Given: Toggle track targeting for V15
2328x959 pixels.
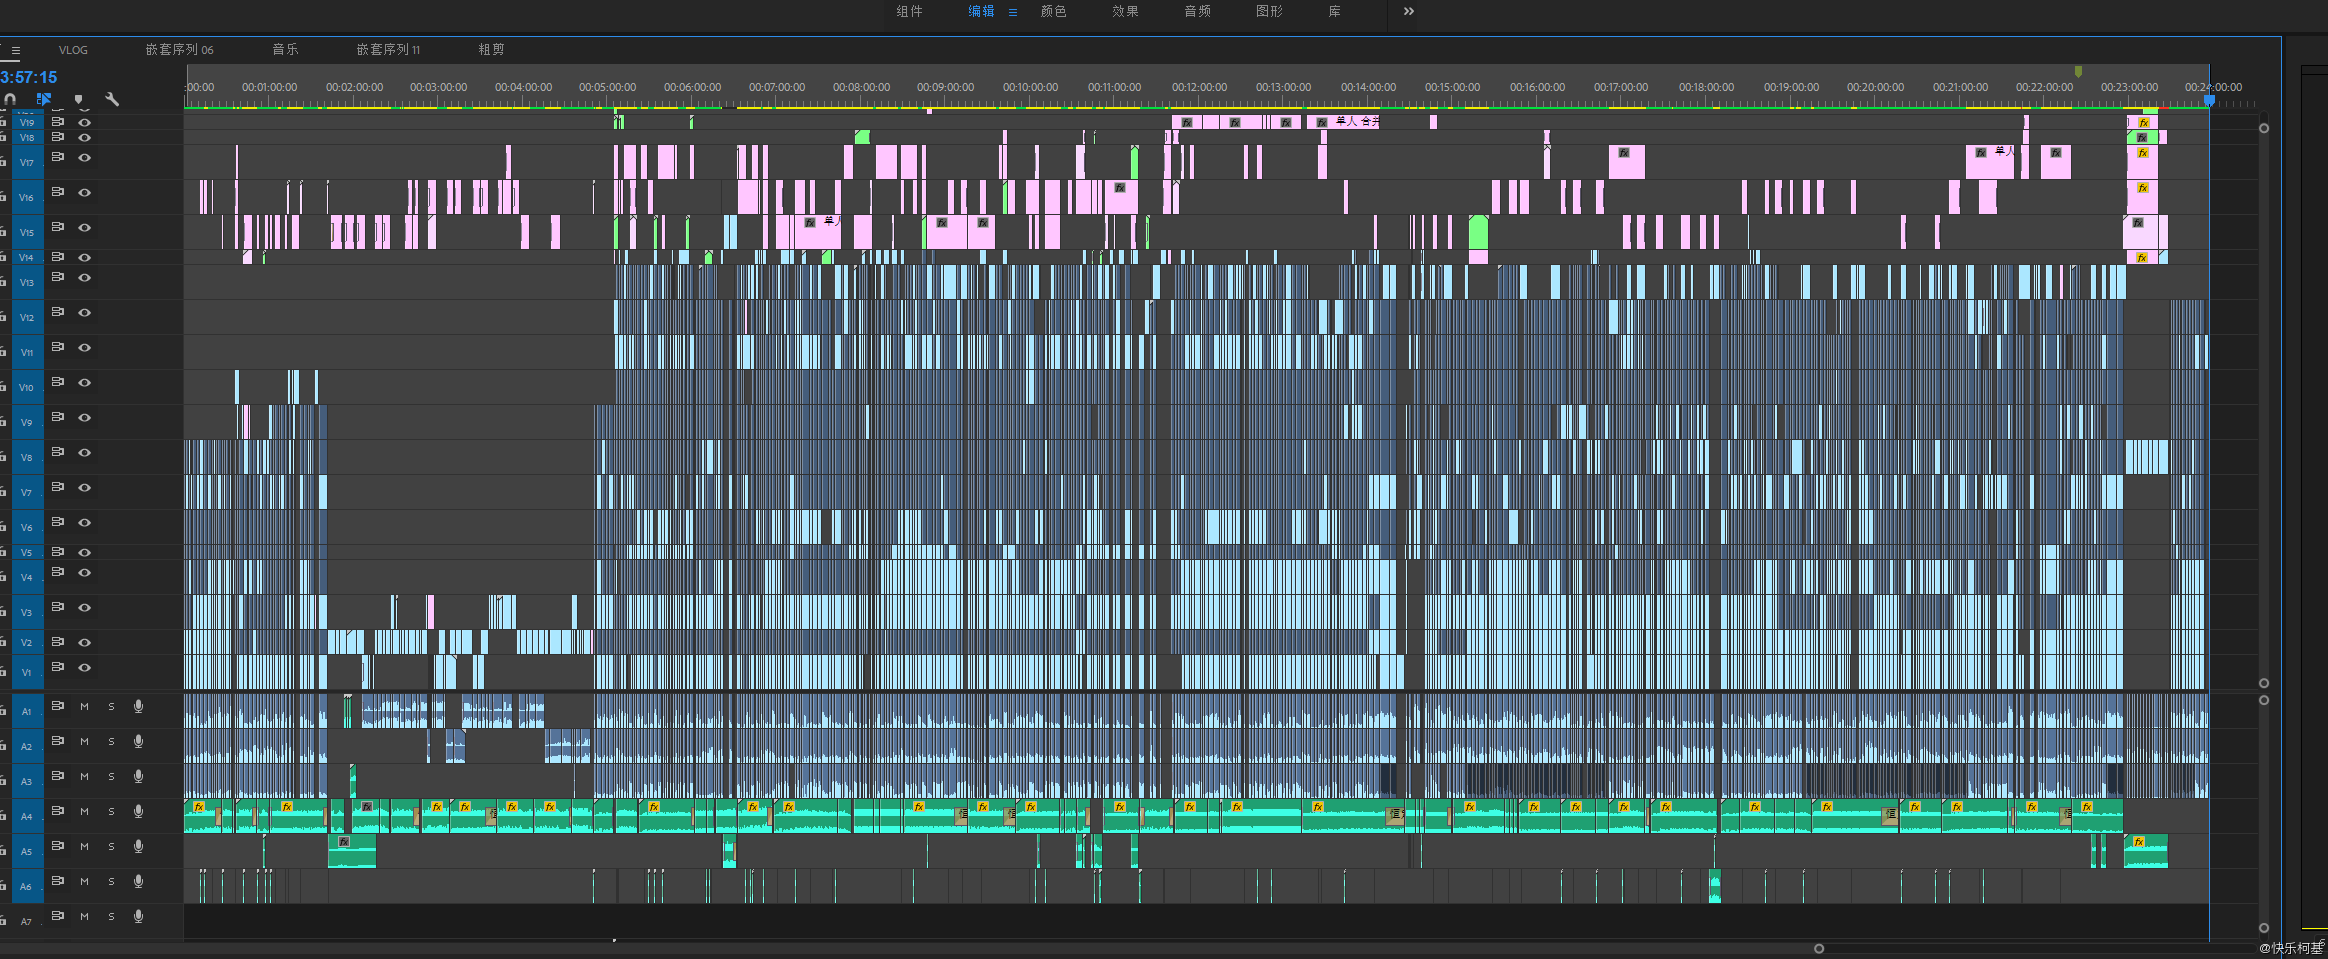Looking at the screenshot, I should click(27, 232).
